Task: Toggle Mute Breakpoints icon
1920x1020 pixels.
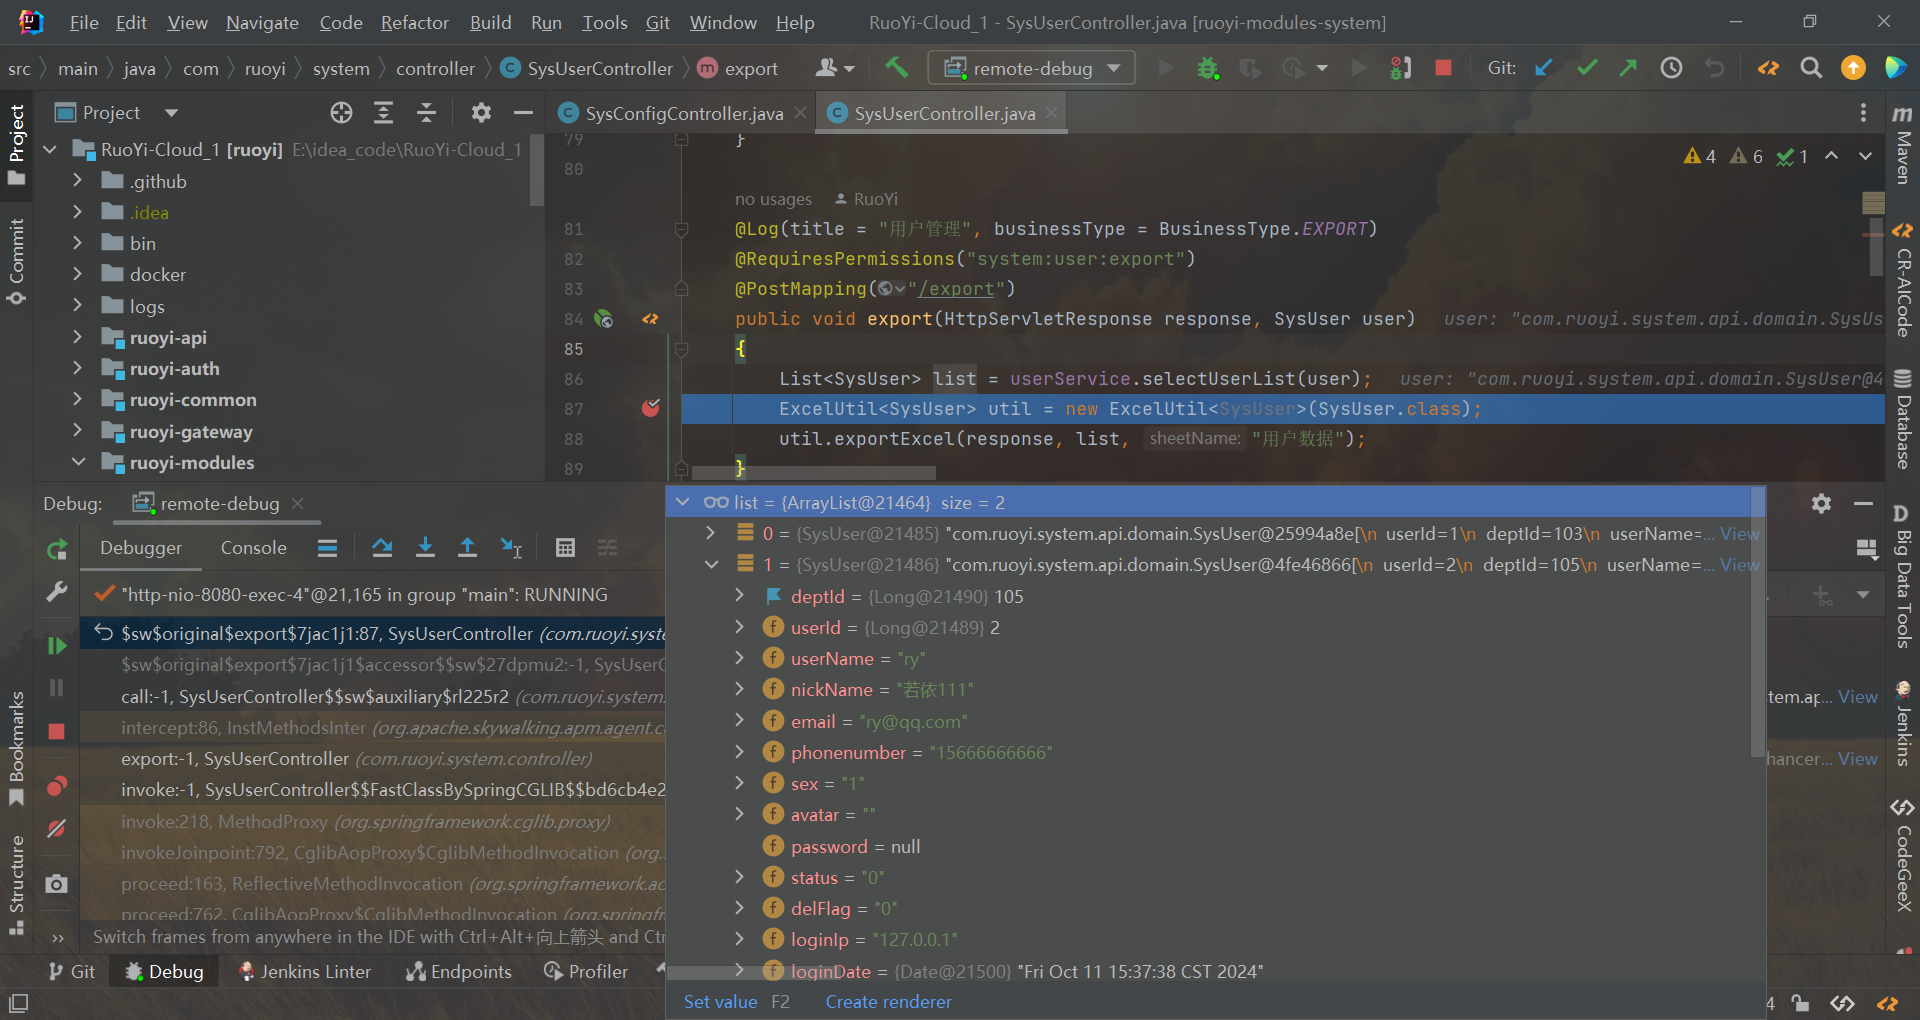Action: pos(57,829)
